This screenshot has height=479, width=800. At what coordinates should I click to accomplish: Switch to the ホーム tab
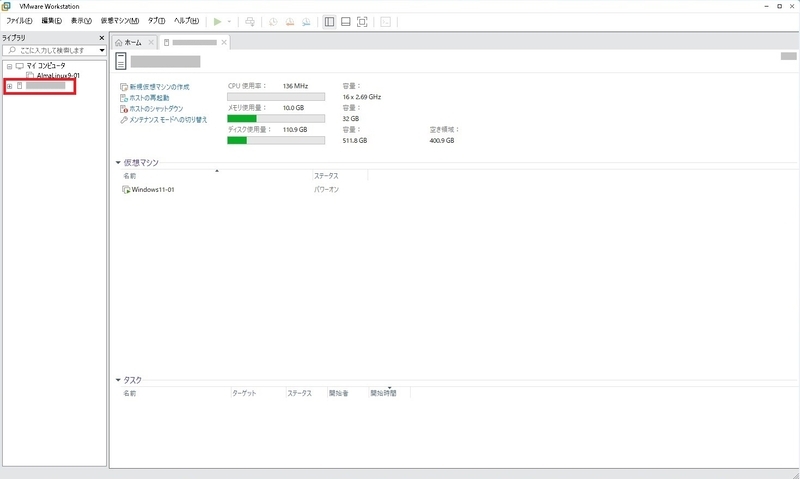coord(133,42)
